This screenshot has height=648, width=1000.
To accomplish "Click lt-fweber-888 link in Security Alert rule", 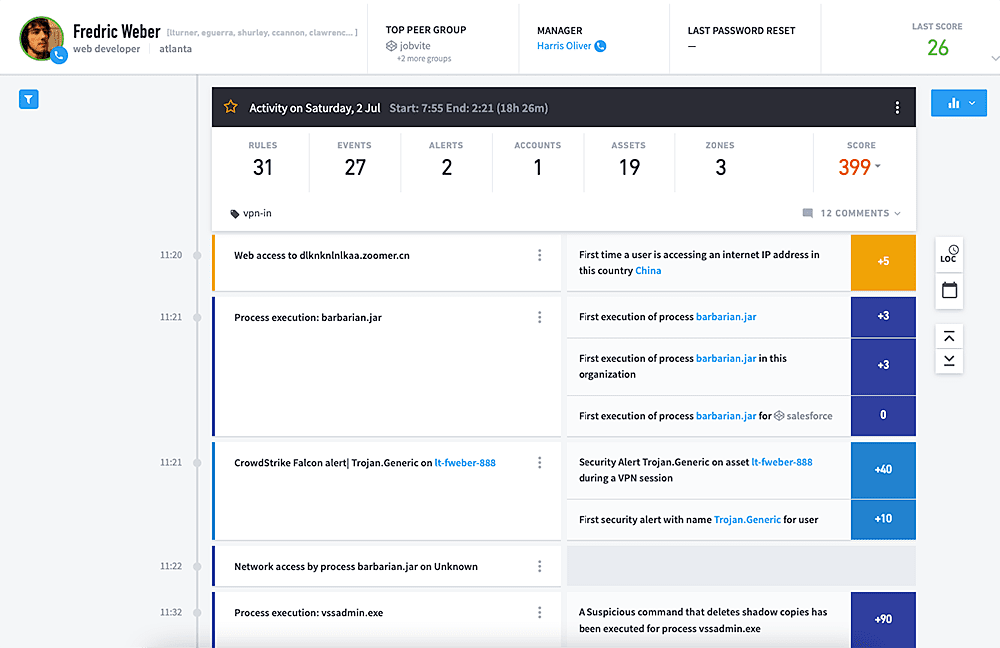I will pos(782,462).
